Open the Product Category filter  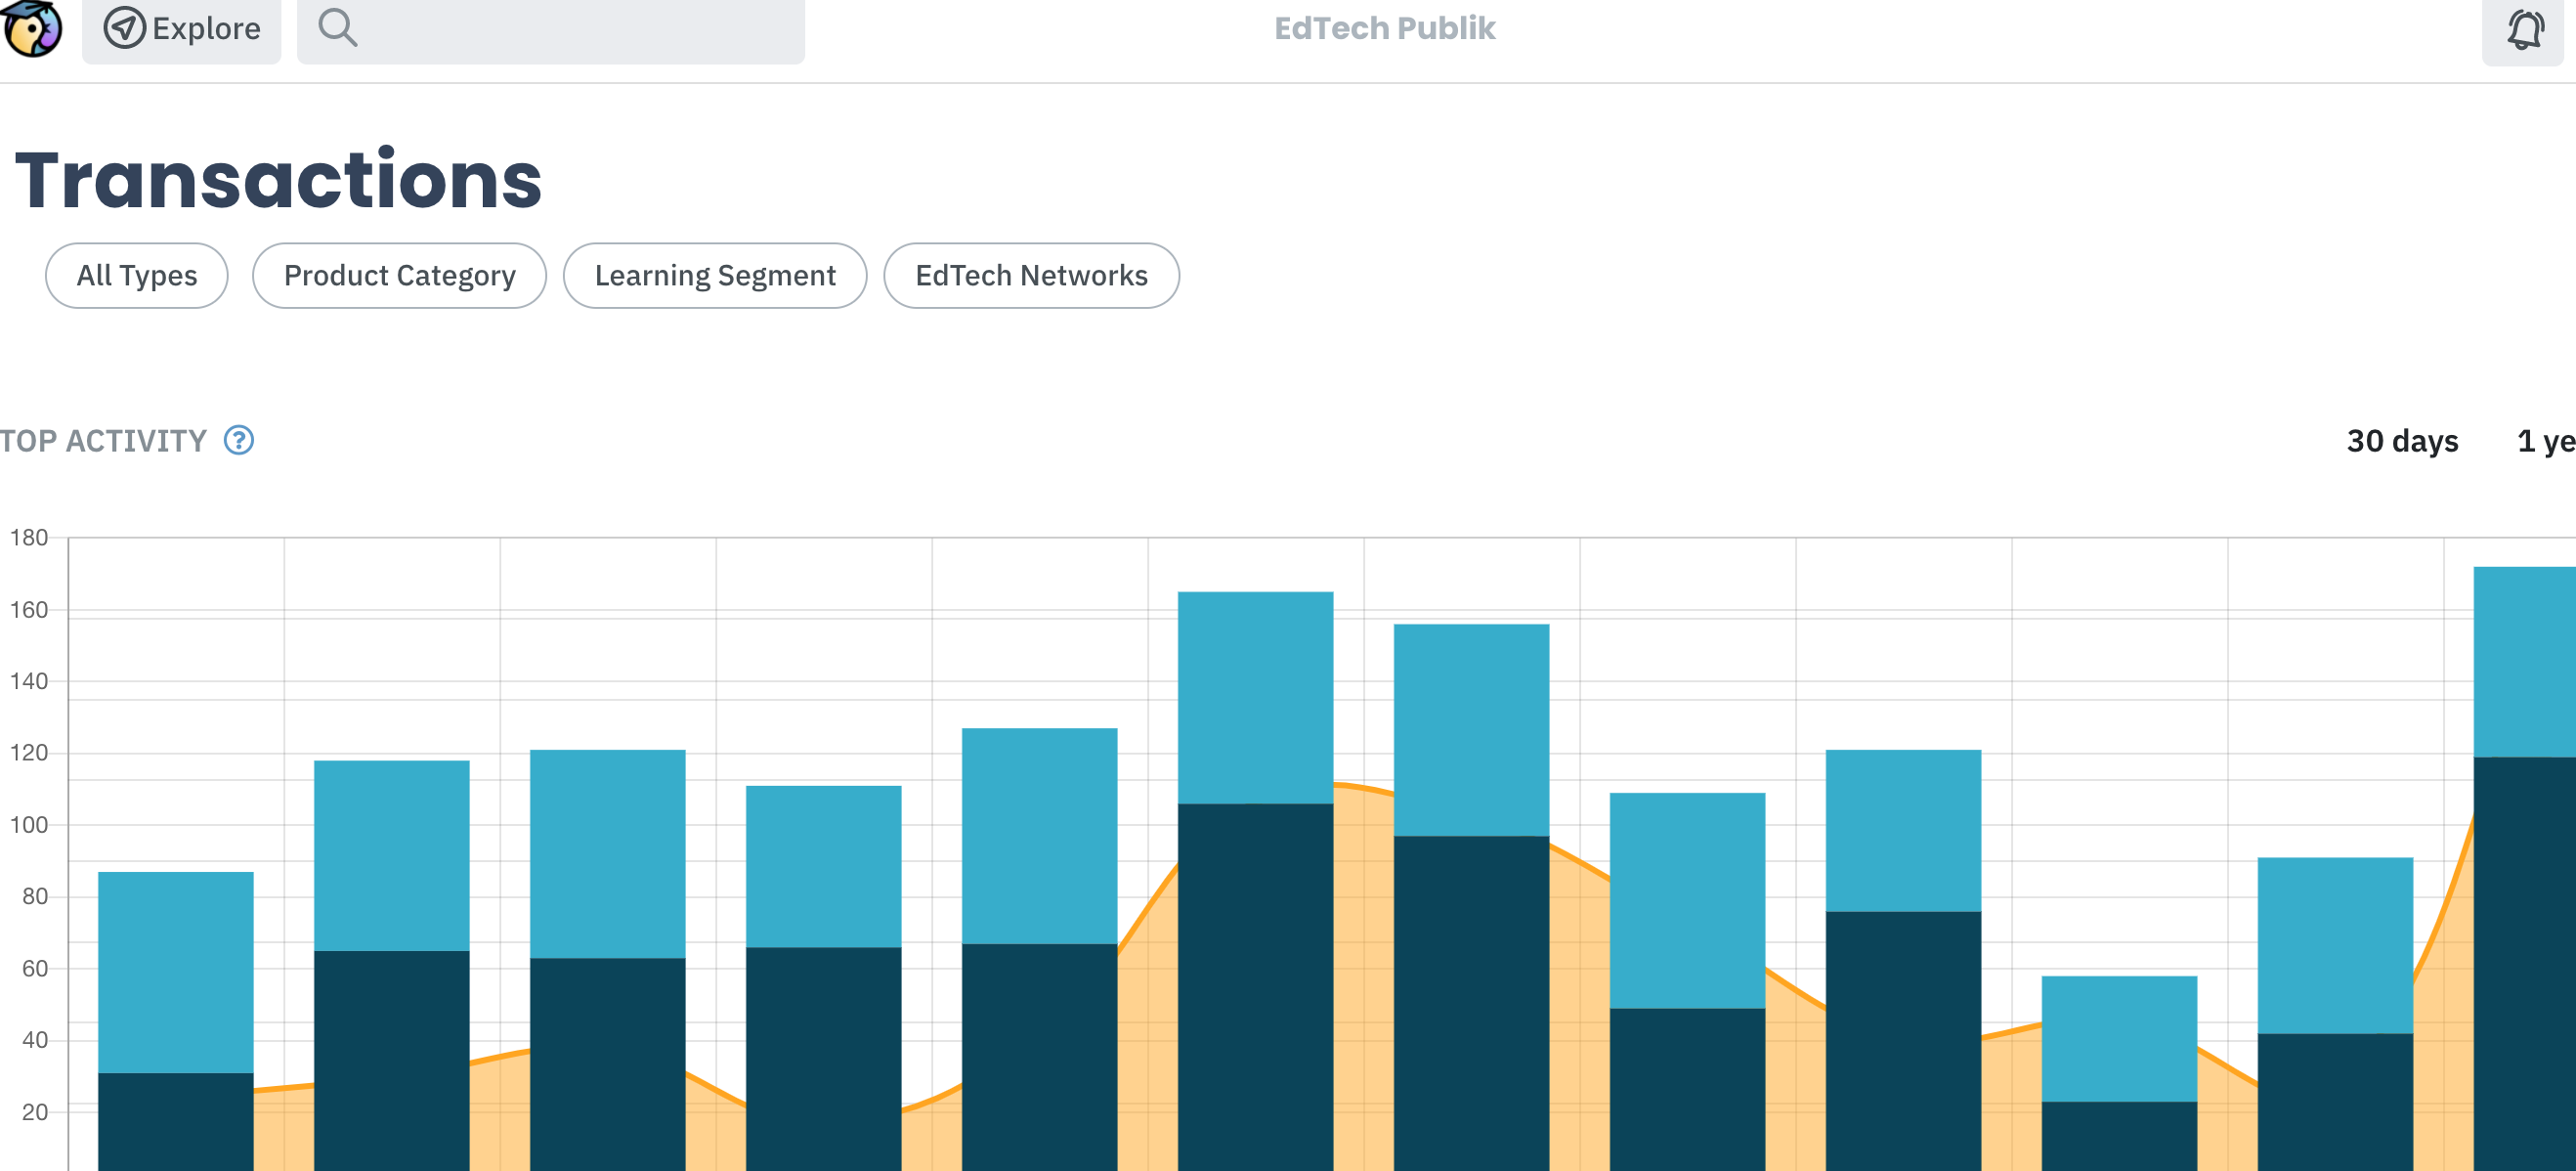(399, 275)
